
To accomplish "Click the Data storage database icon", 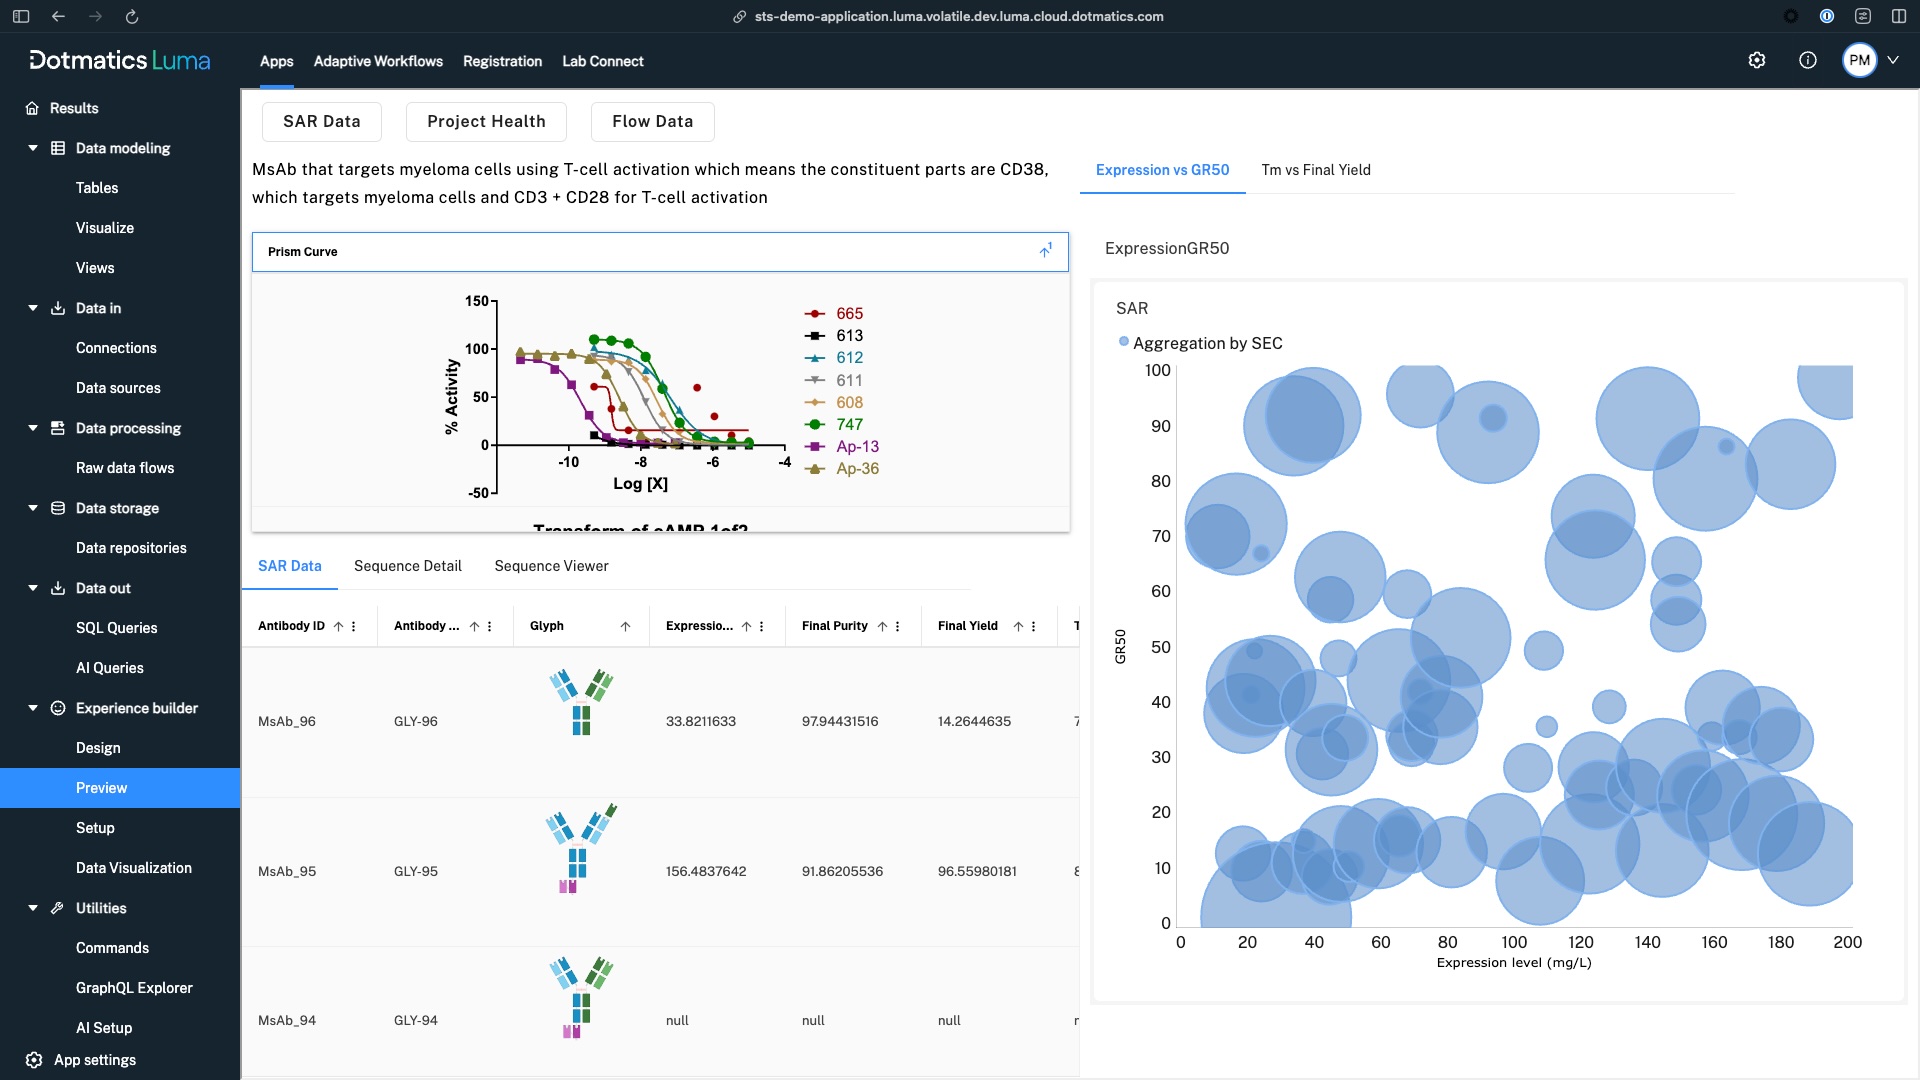I will coord(57,508).
